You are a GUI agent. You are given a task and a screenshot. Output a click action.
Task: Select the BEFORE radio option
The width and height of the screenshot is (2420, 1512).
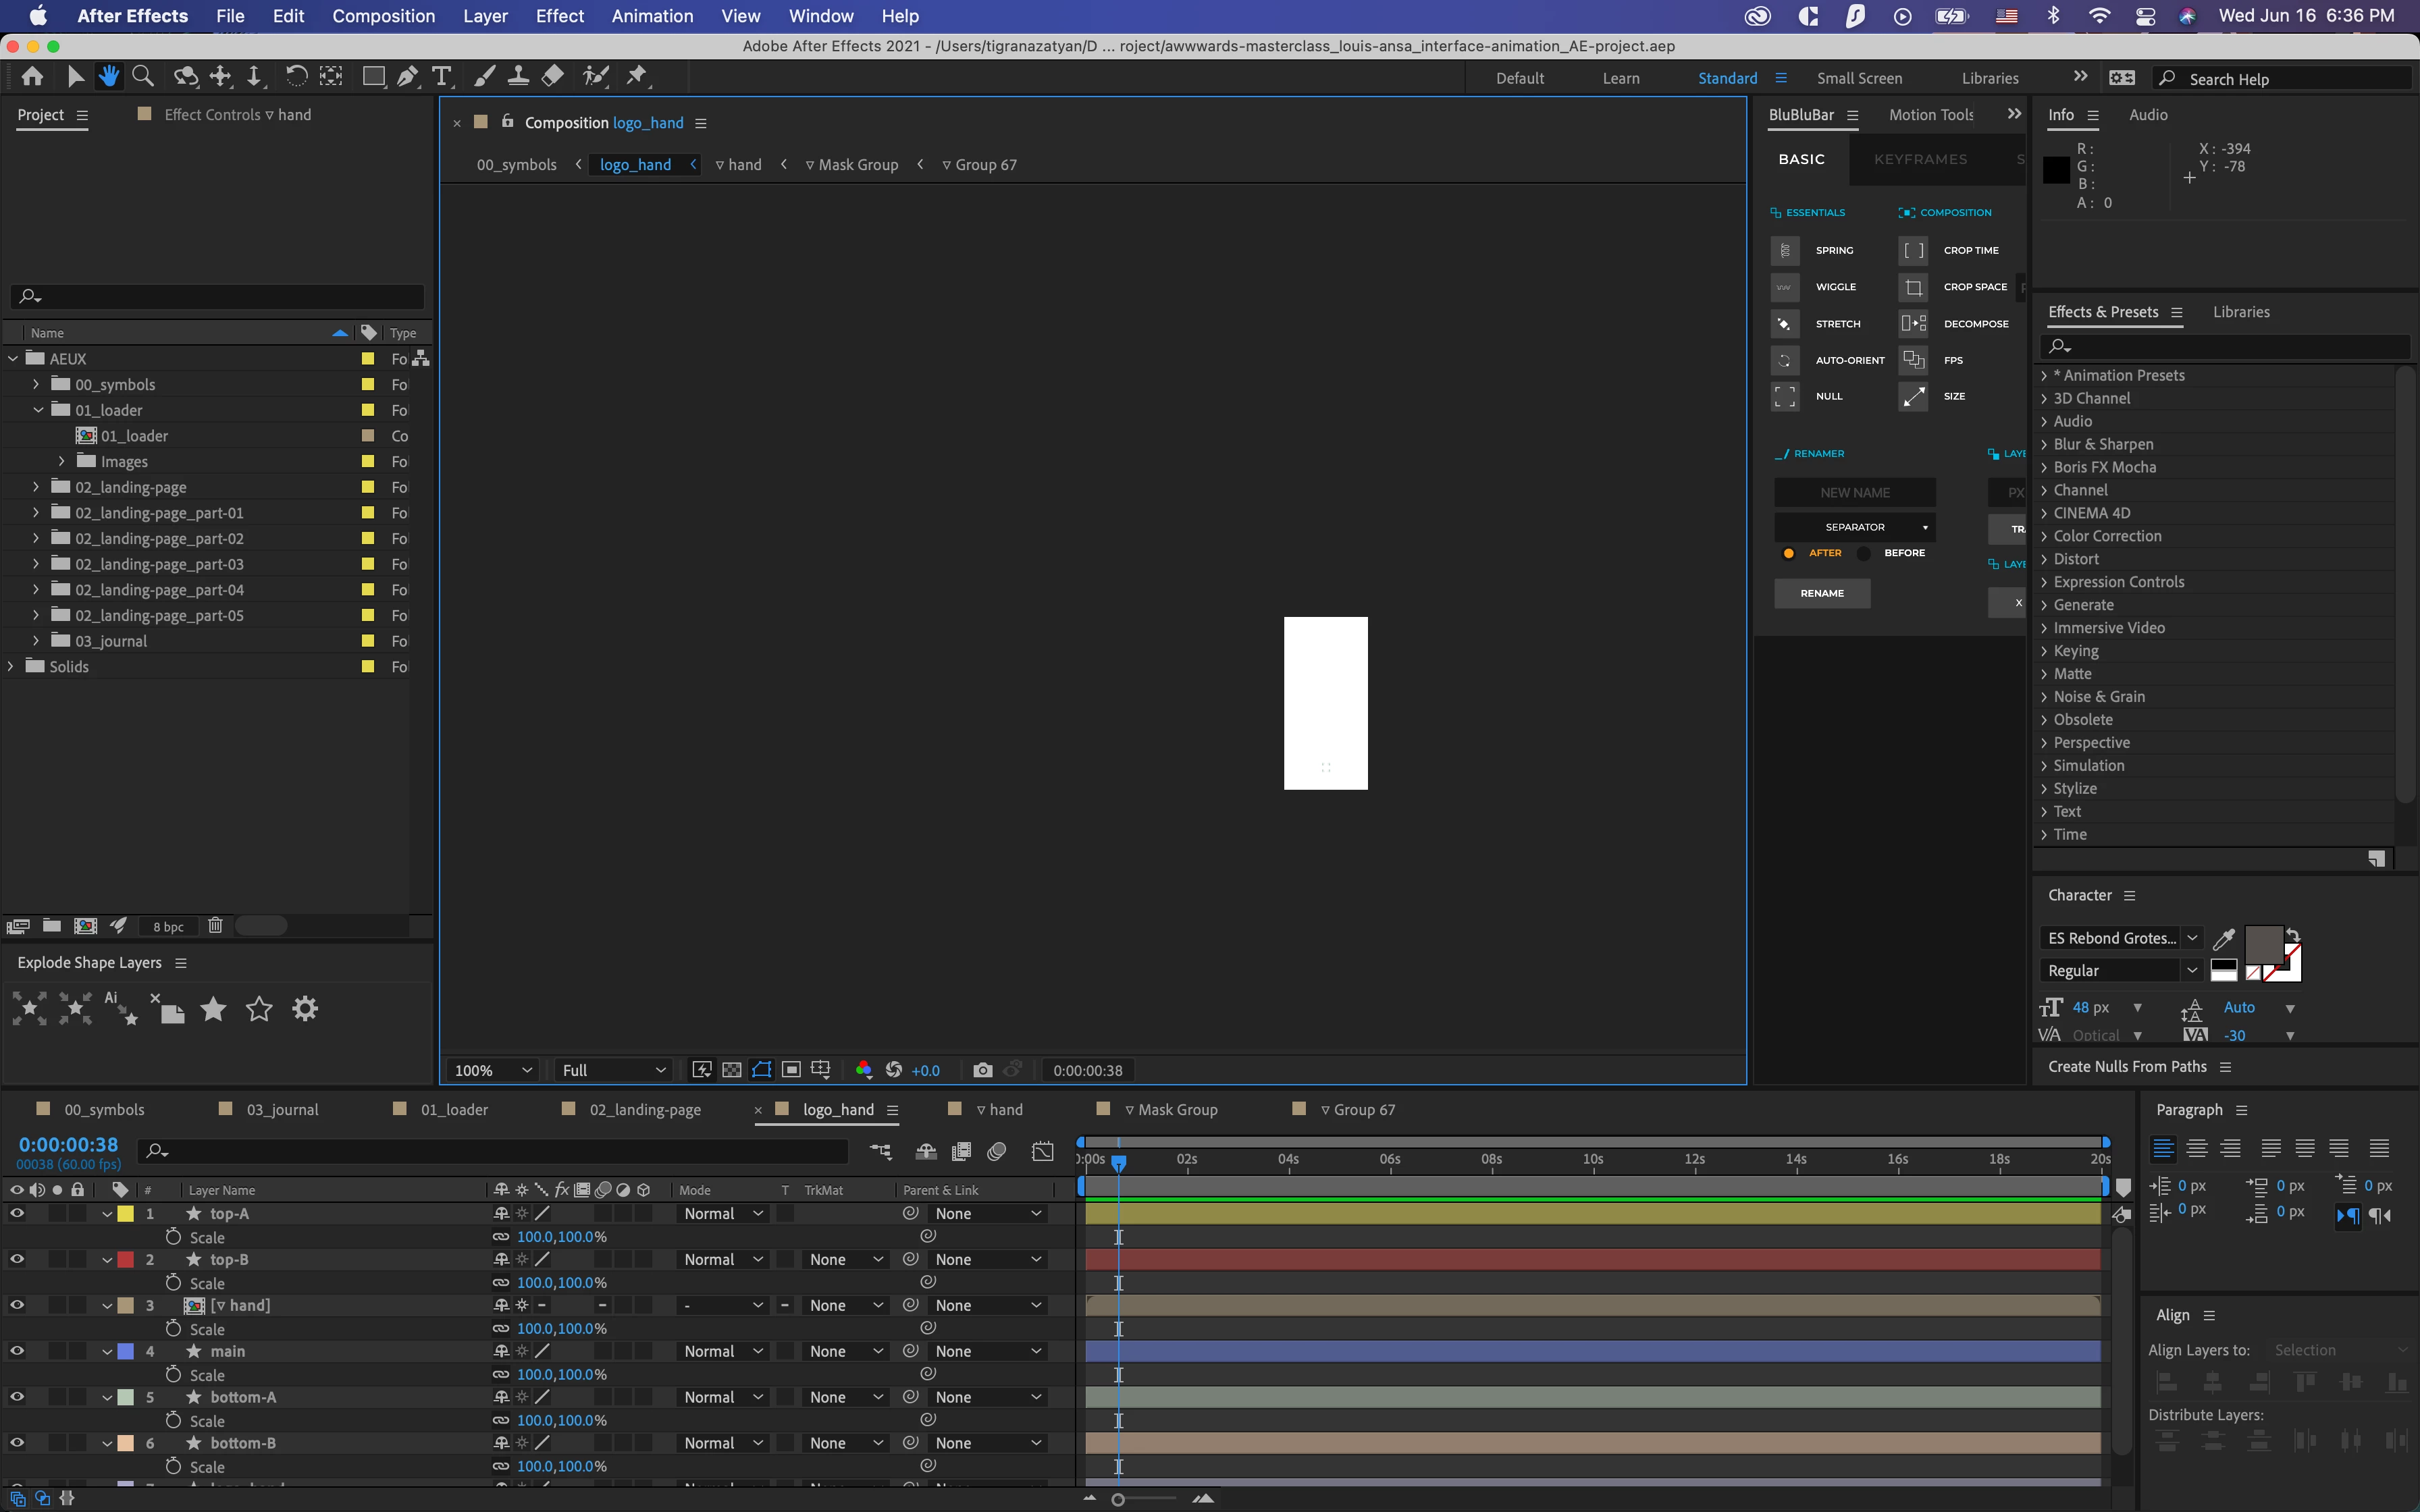coord(1864,553)
